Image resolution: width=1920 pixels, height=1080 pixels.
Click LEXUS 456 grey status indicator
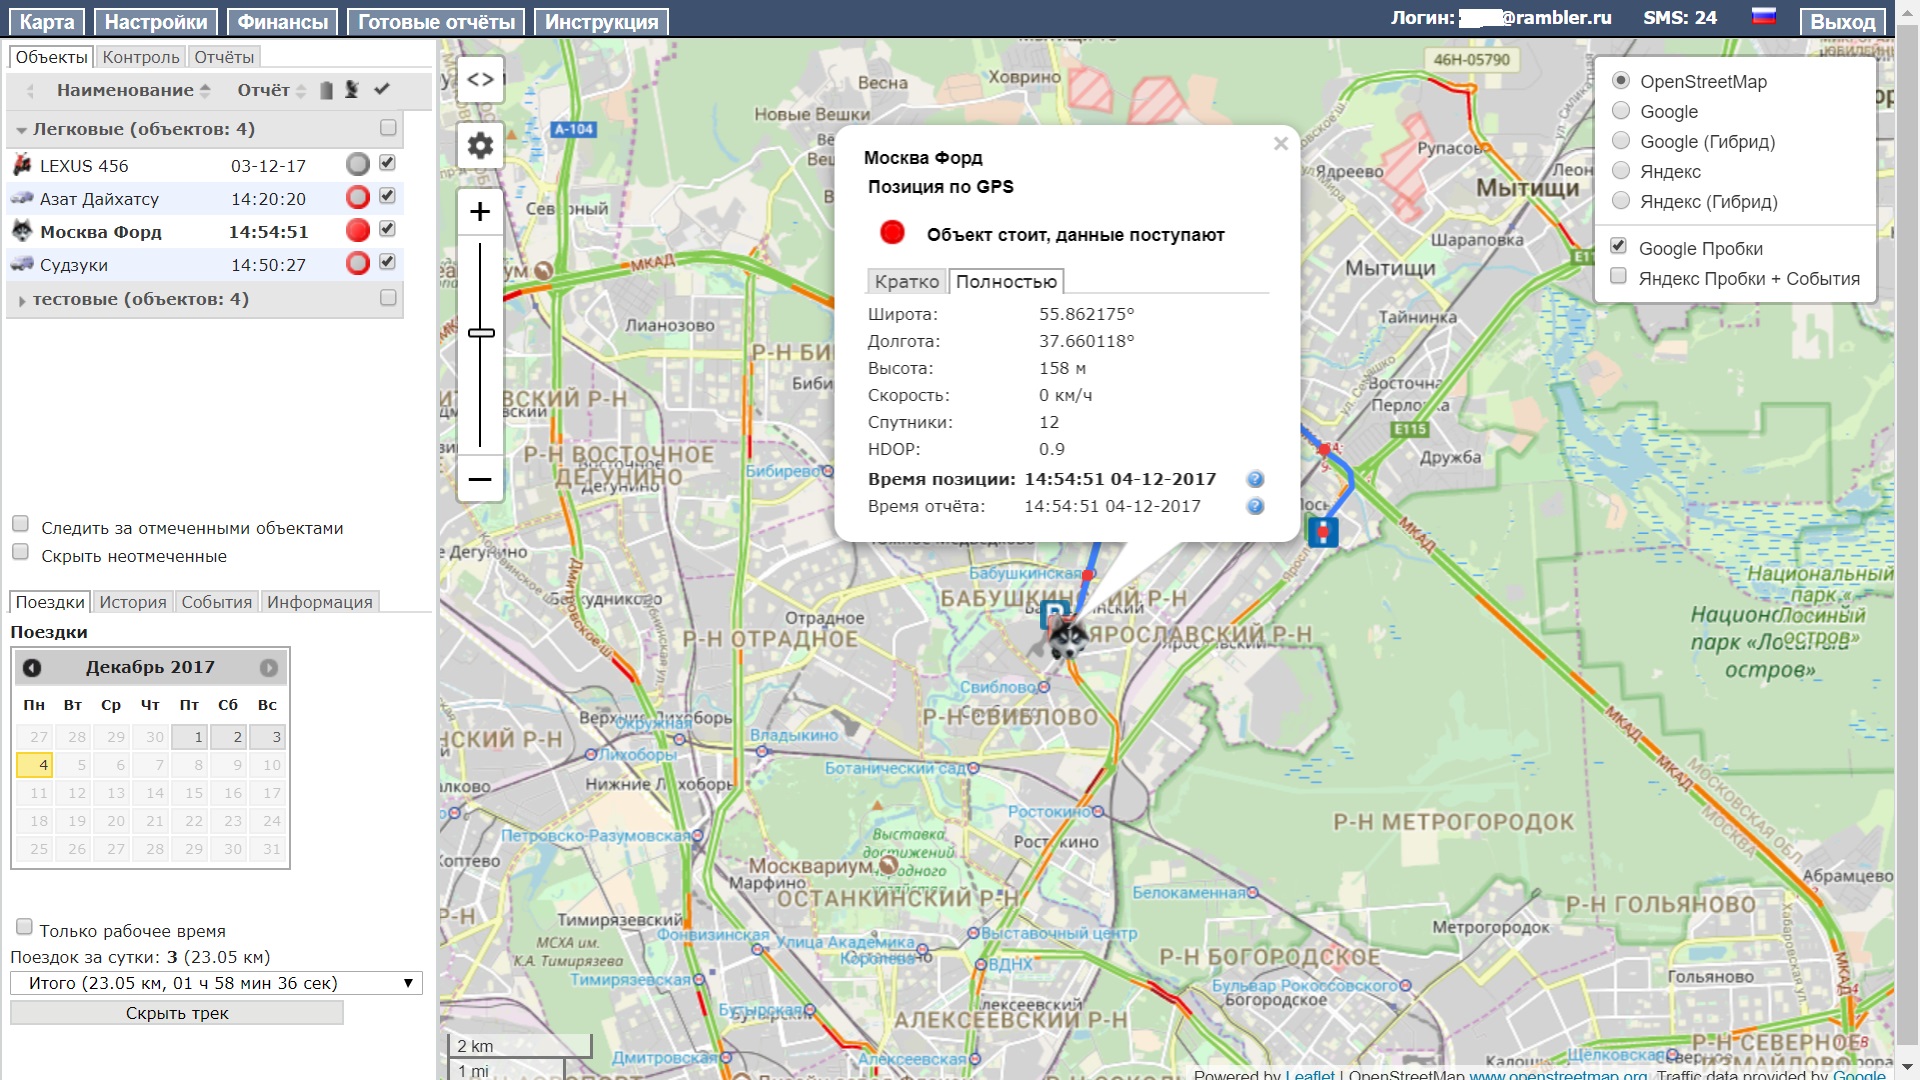pyautogui.click(x=357, y=164)
